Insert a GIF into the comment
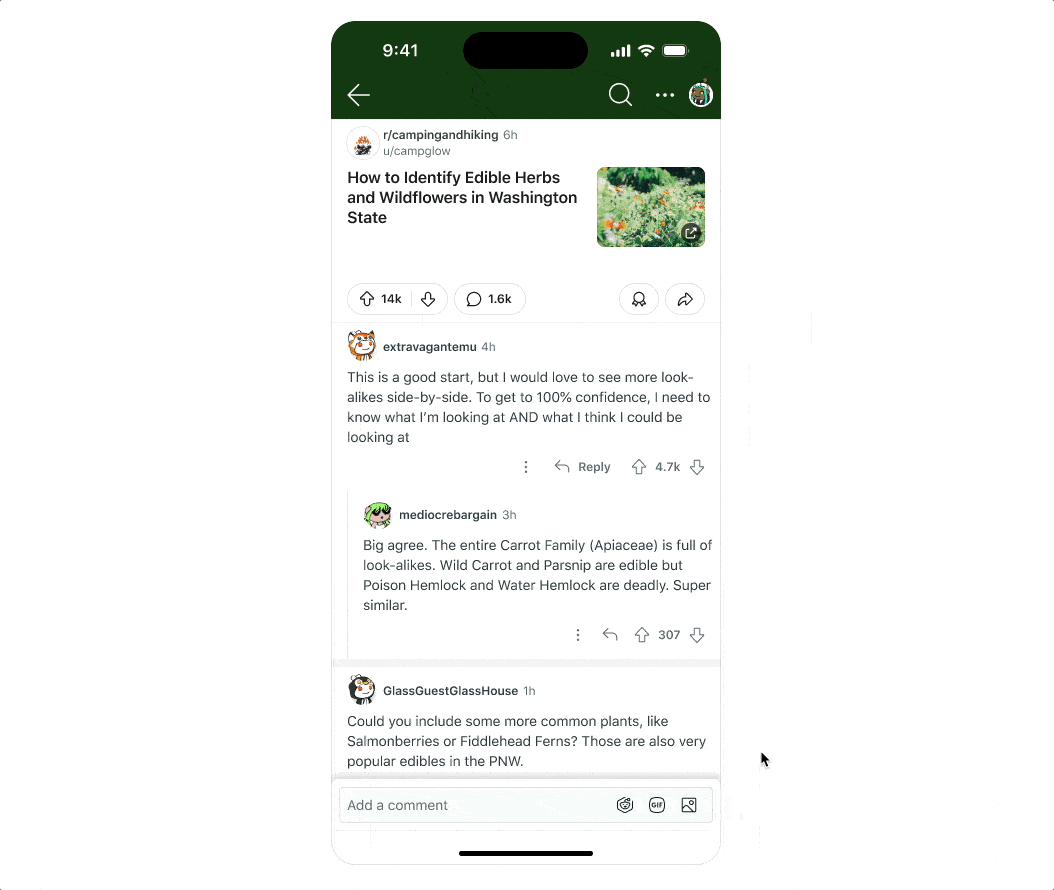Image resolution: width=1054 pixels, height=890 pixels. point(657,805)
